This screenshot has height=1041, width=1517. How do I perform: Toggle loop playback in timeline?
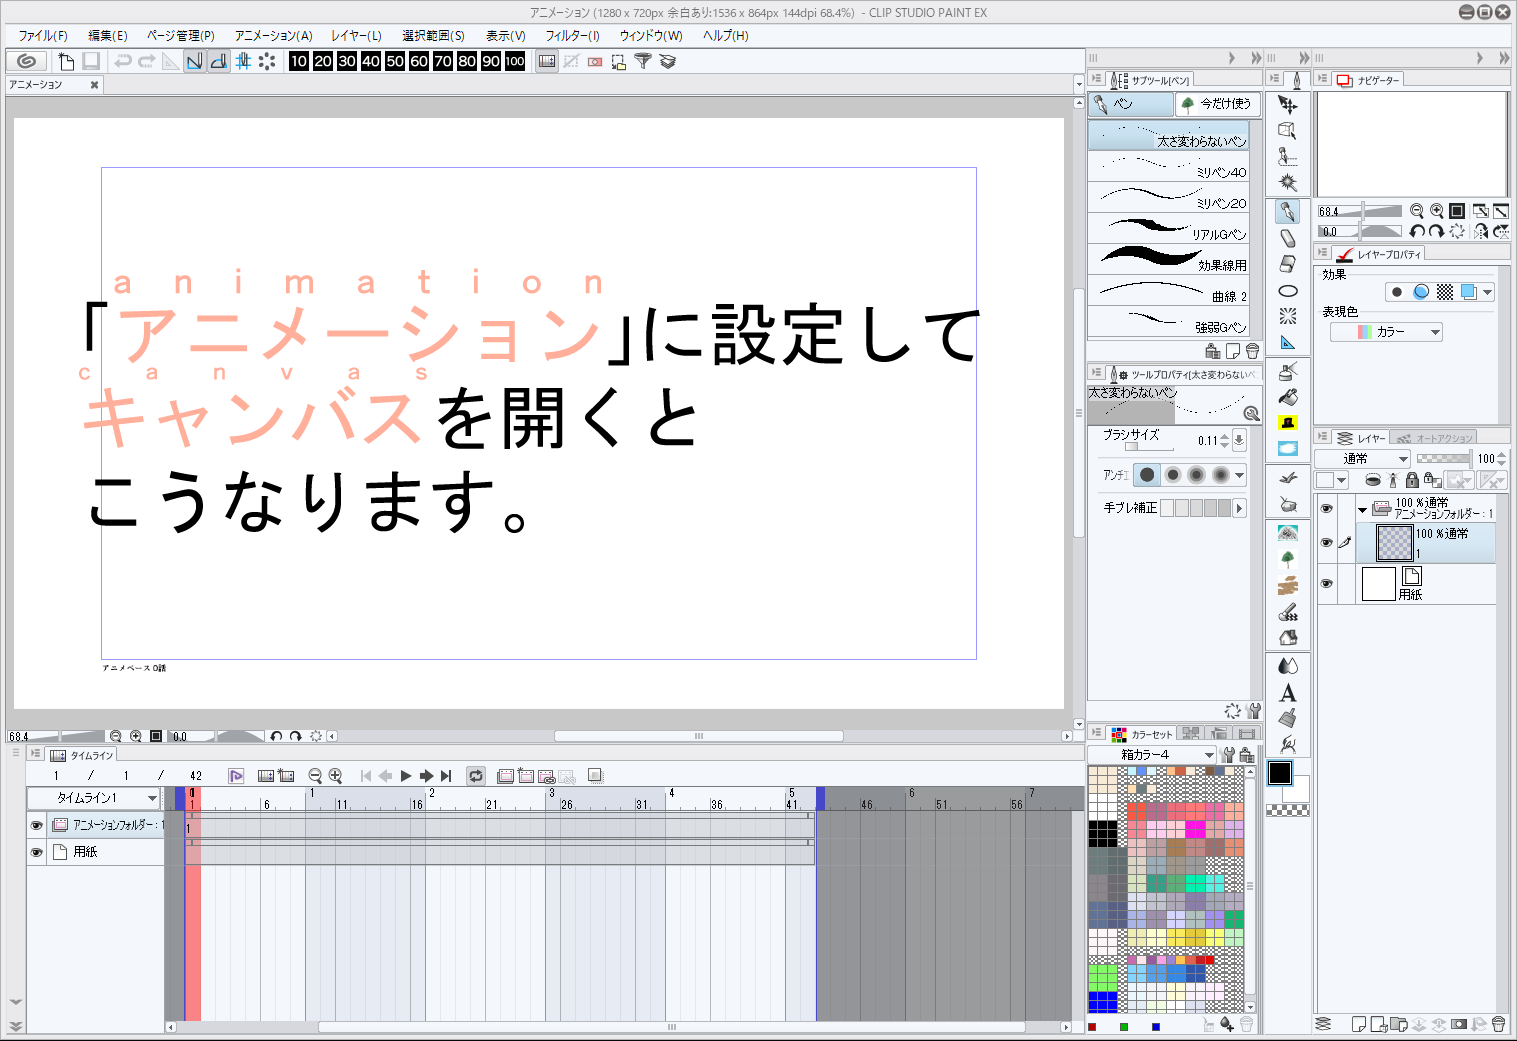coord(476,776)
